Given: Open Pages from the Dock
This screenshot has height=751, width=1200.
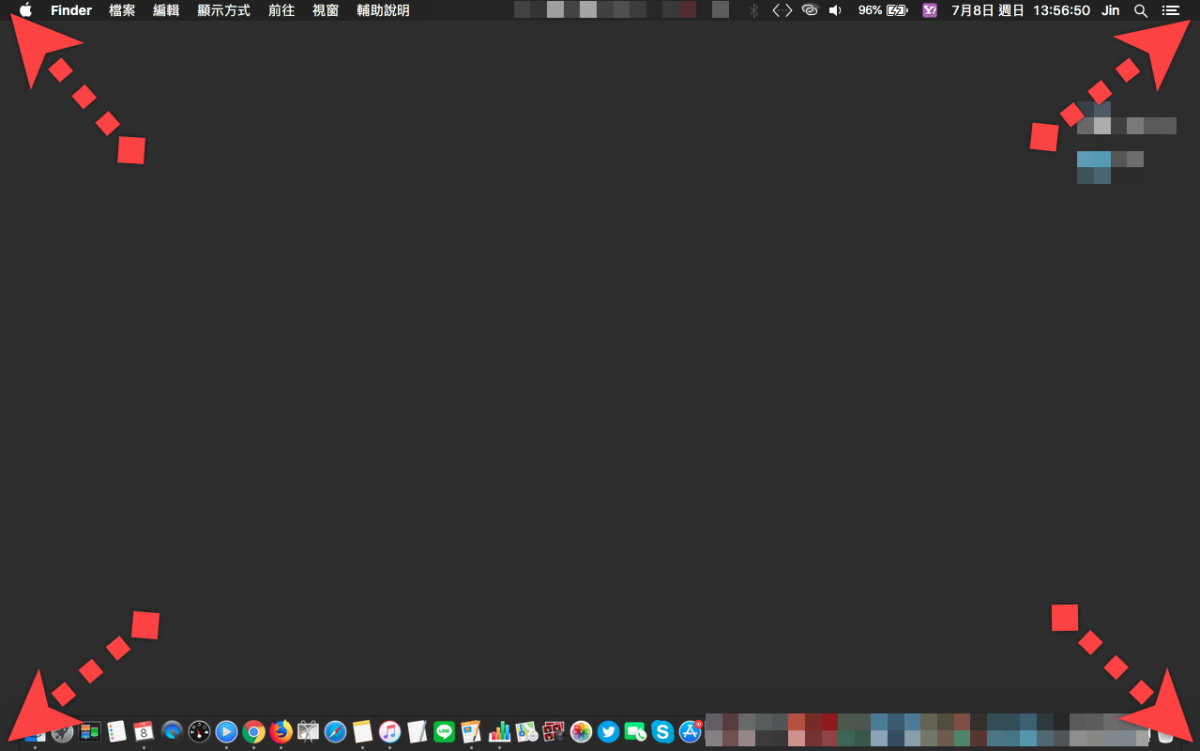Looking at the screenshot, I should 471,732.
